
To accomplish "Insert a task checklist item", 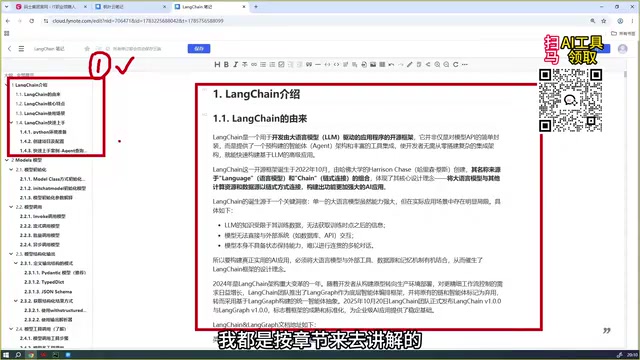I will (281, 64).
